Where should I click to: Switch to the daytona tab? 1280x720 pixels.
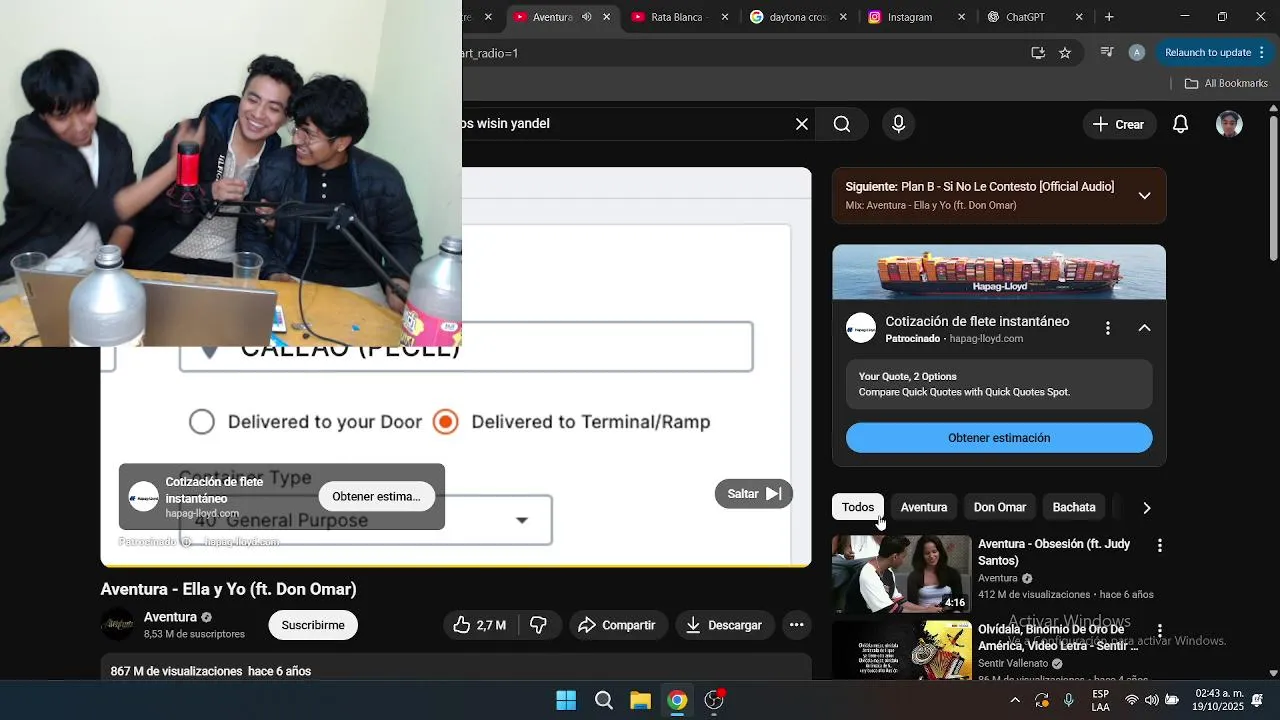coord(798,17)
